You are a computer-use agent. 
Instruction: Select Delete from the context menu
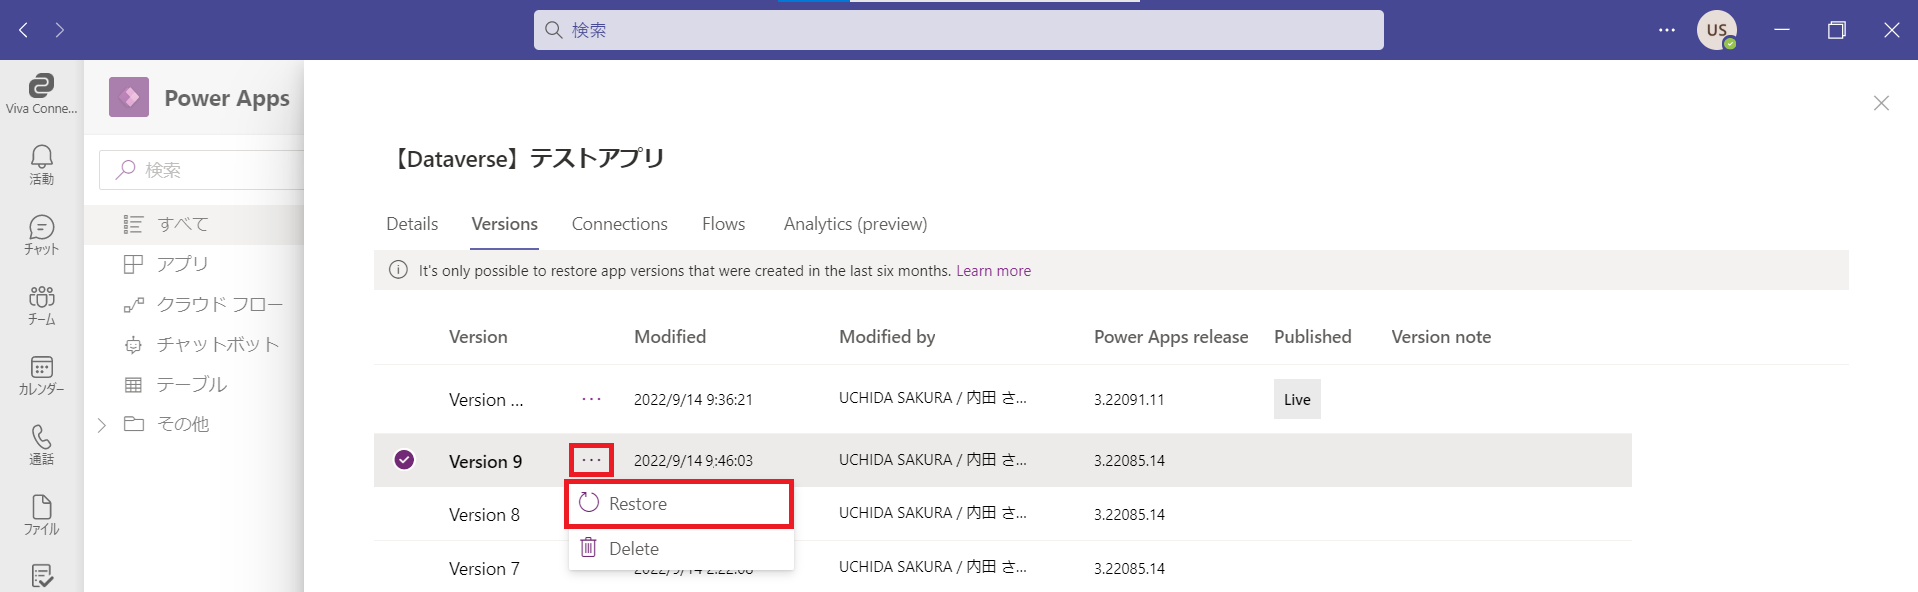tap(634, 549)
